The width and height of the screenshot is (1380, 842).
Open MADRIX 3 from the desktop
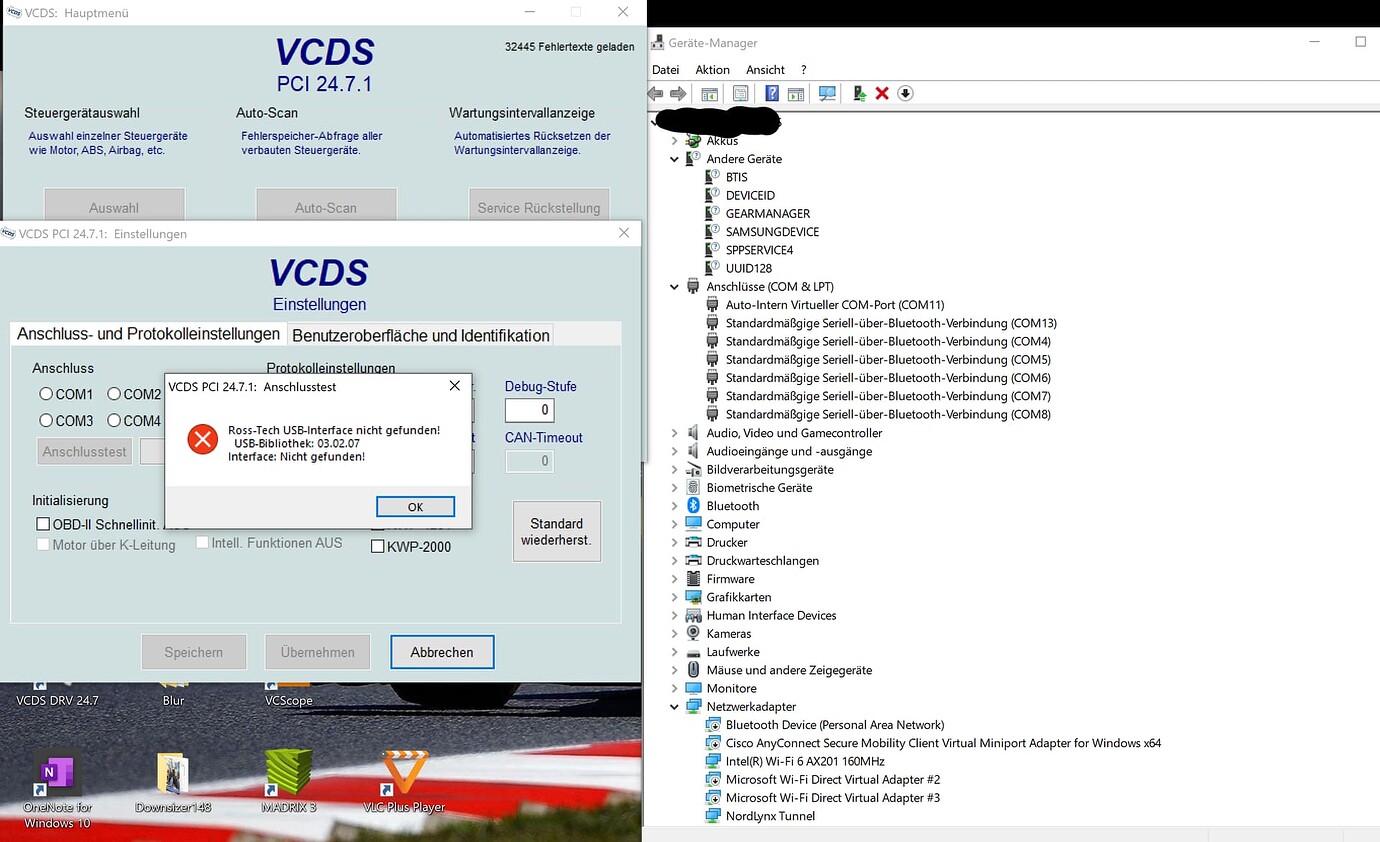288,782
